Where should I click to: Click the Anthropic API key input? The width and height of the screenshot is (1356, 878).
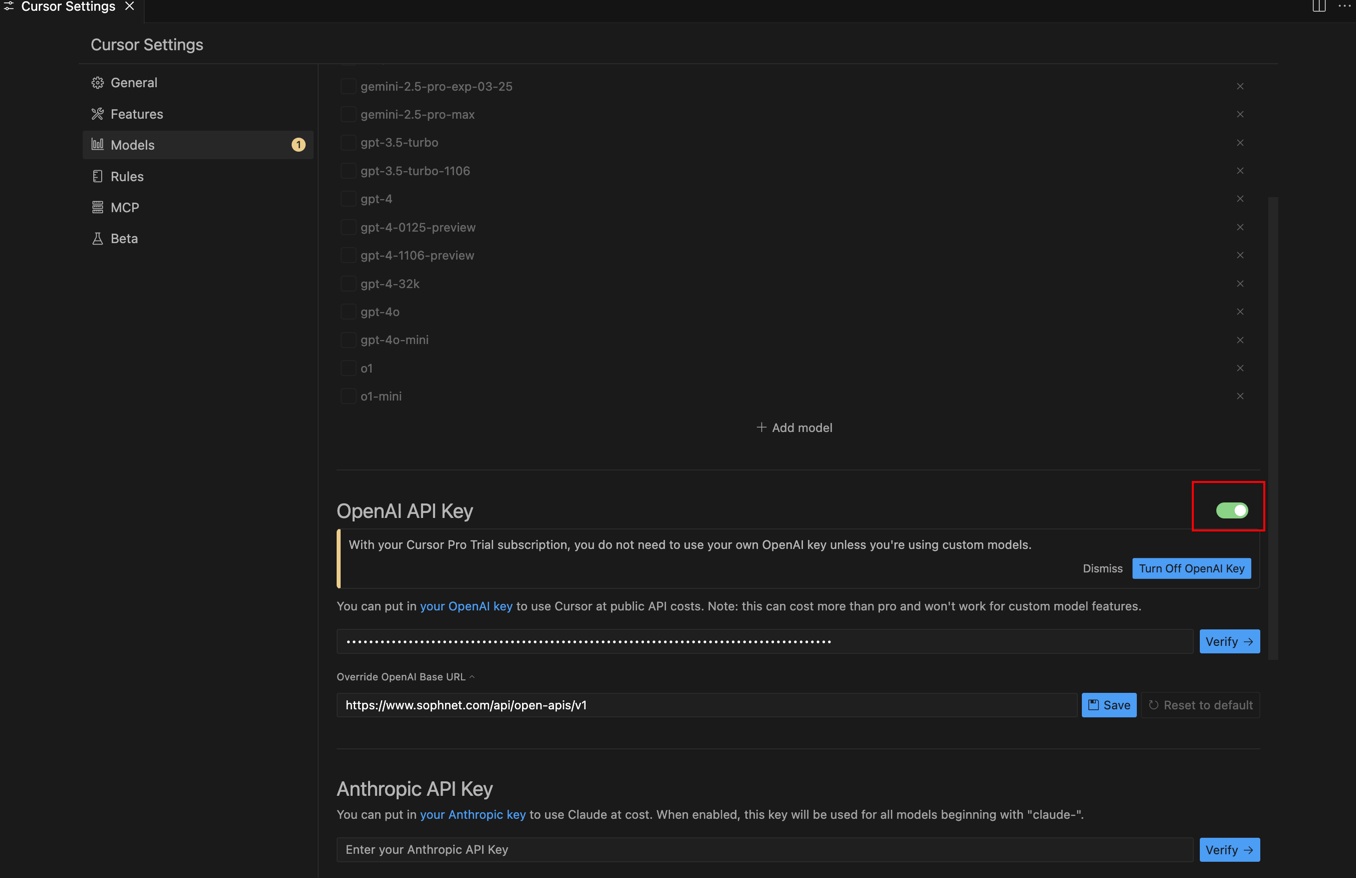765,850
